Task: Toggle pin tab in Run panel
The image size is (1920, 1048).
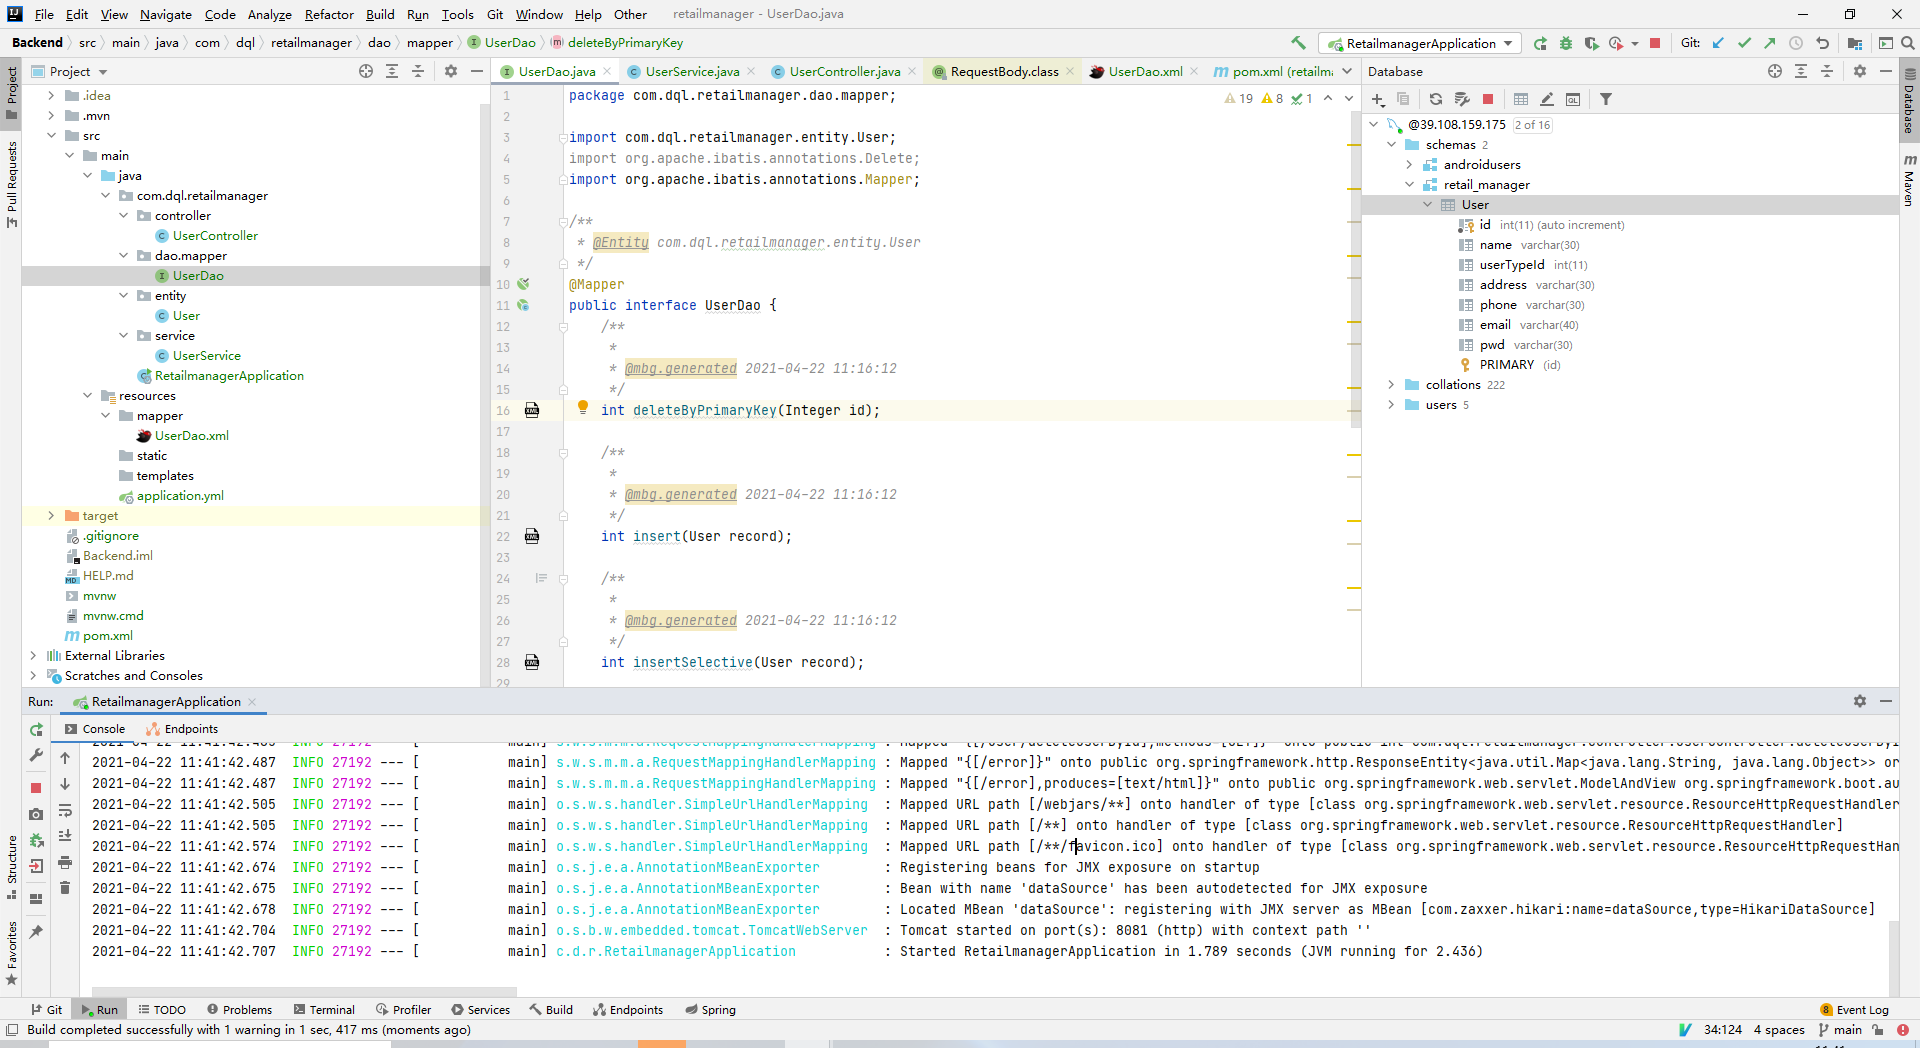Action: (x=37, y=931)
